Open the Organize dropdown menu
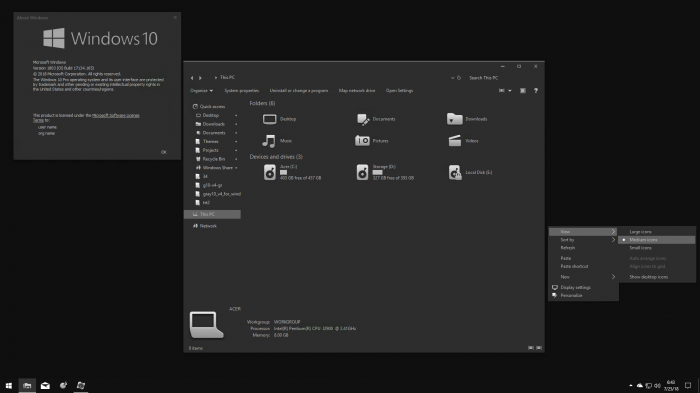The width and height of the screenshot is (700, 393). [x=201, y=91]
